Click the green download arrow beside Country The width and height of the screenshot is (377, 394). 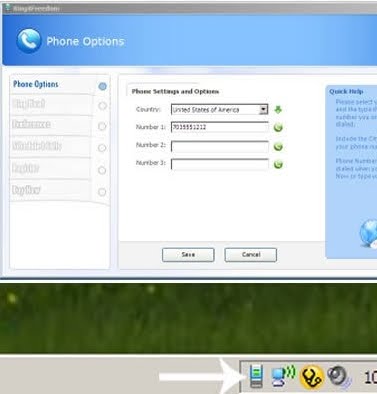coord(278,110)
